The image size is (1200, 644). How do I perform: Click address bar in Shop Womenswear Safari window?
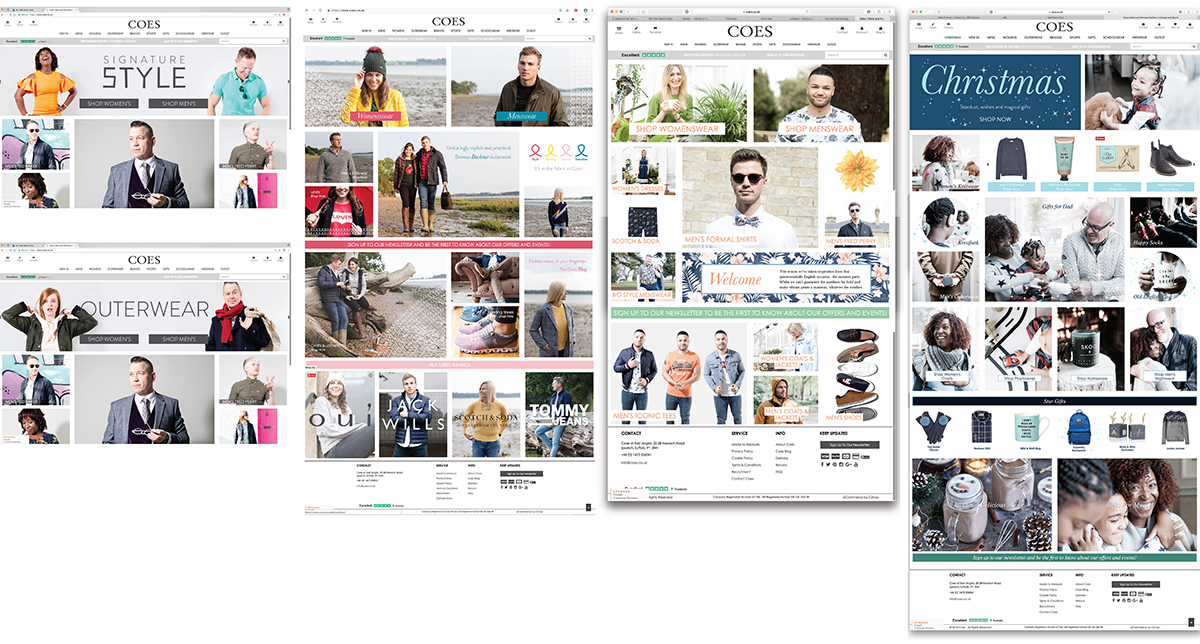click(x=751, y=12)
